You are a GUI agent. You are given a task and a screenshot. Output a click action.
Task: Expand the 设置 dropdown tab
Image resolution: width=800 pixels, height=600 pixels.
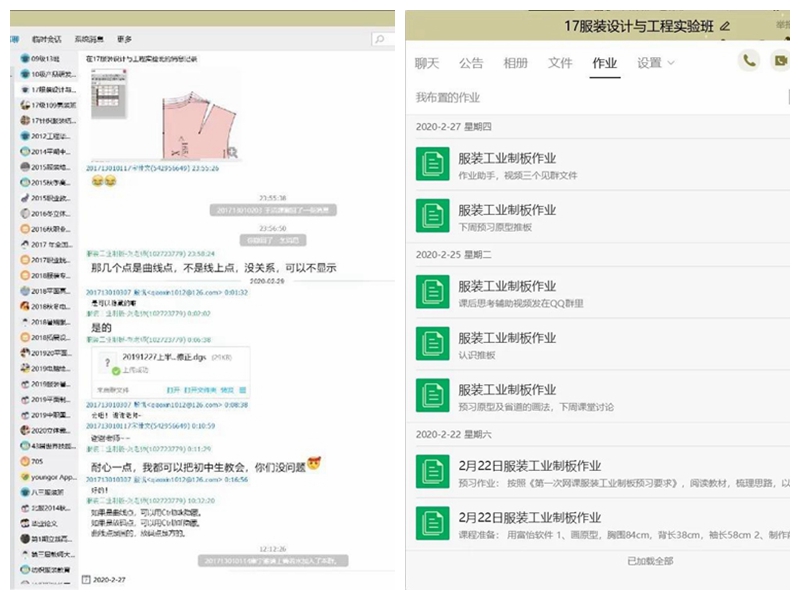(656, 63)
